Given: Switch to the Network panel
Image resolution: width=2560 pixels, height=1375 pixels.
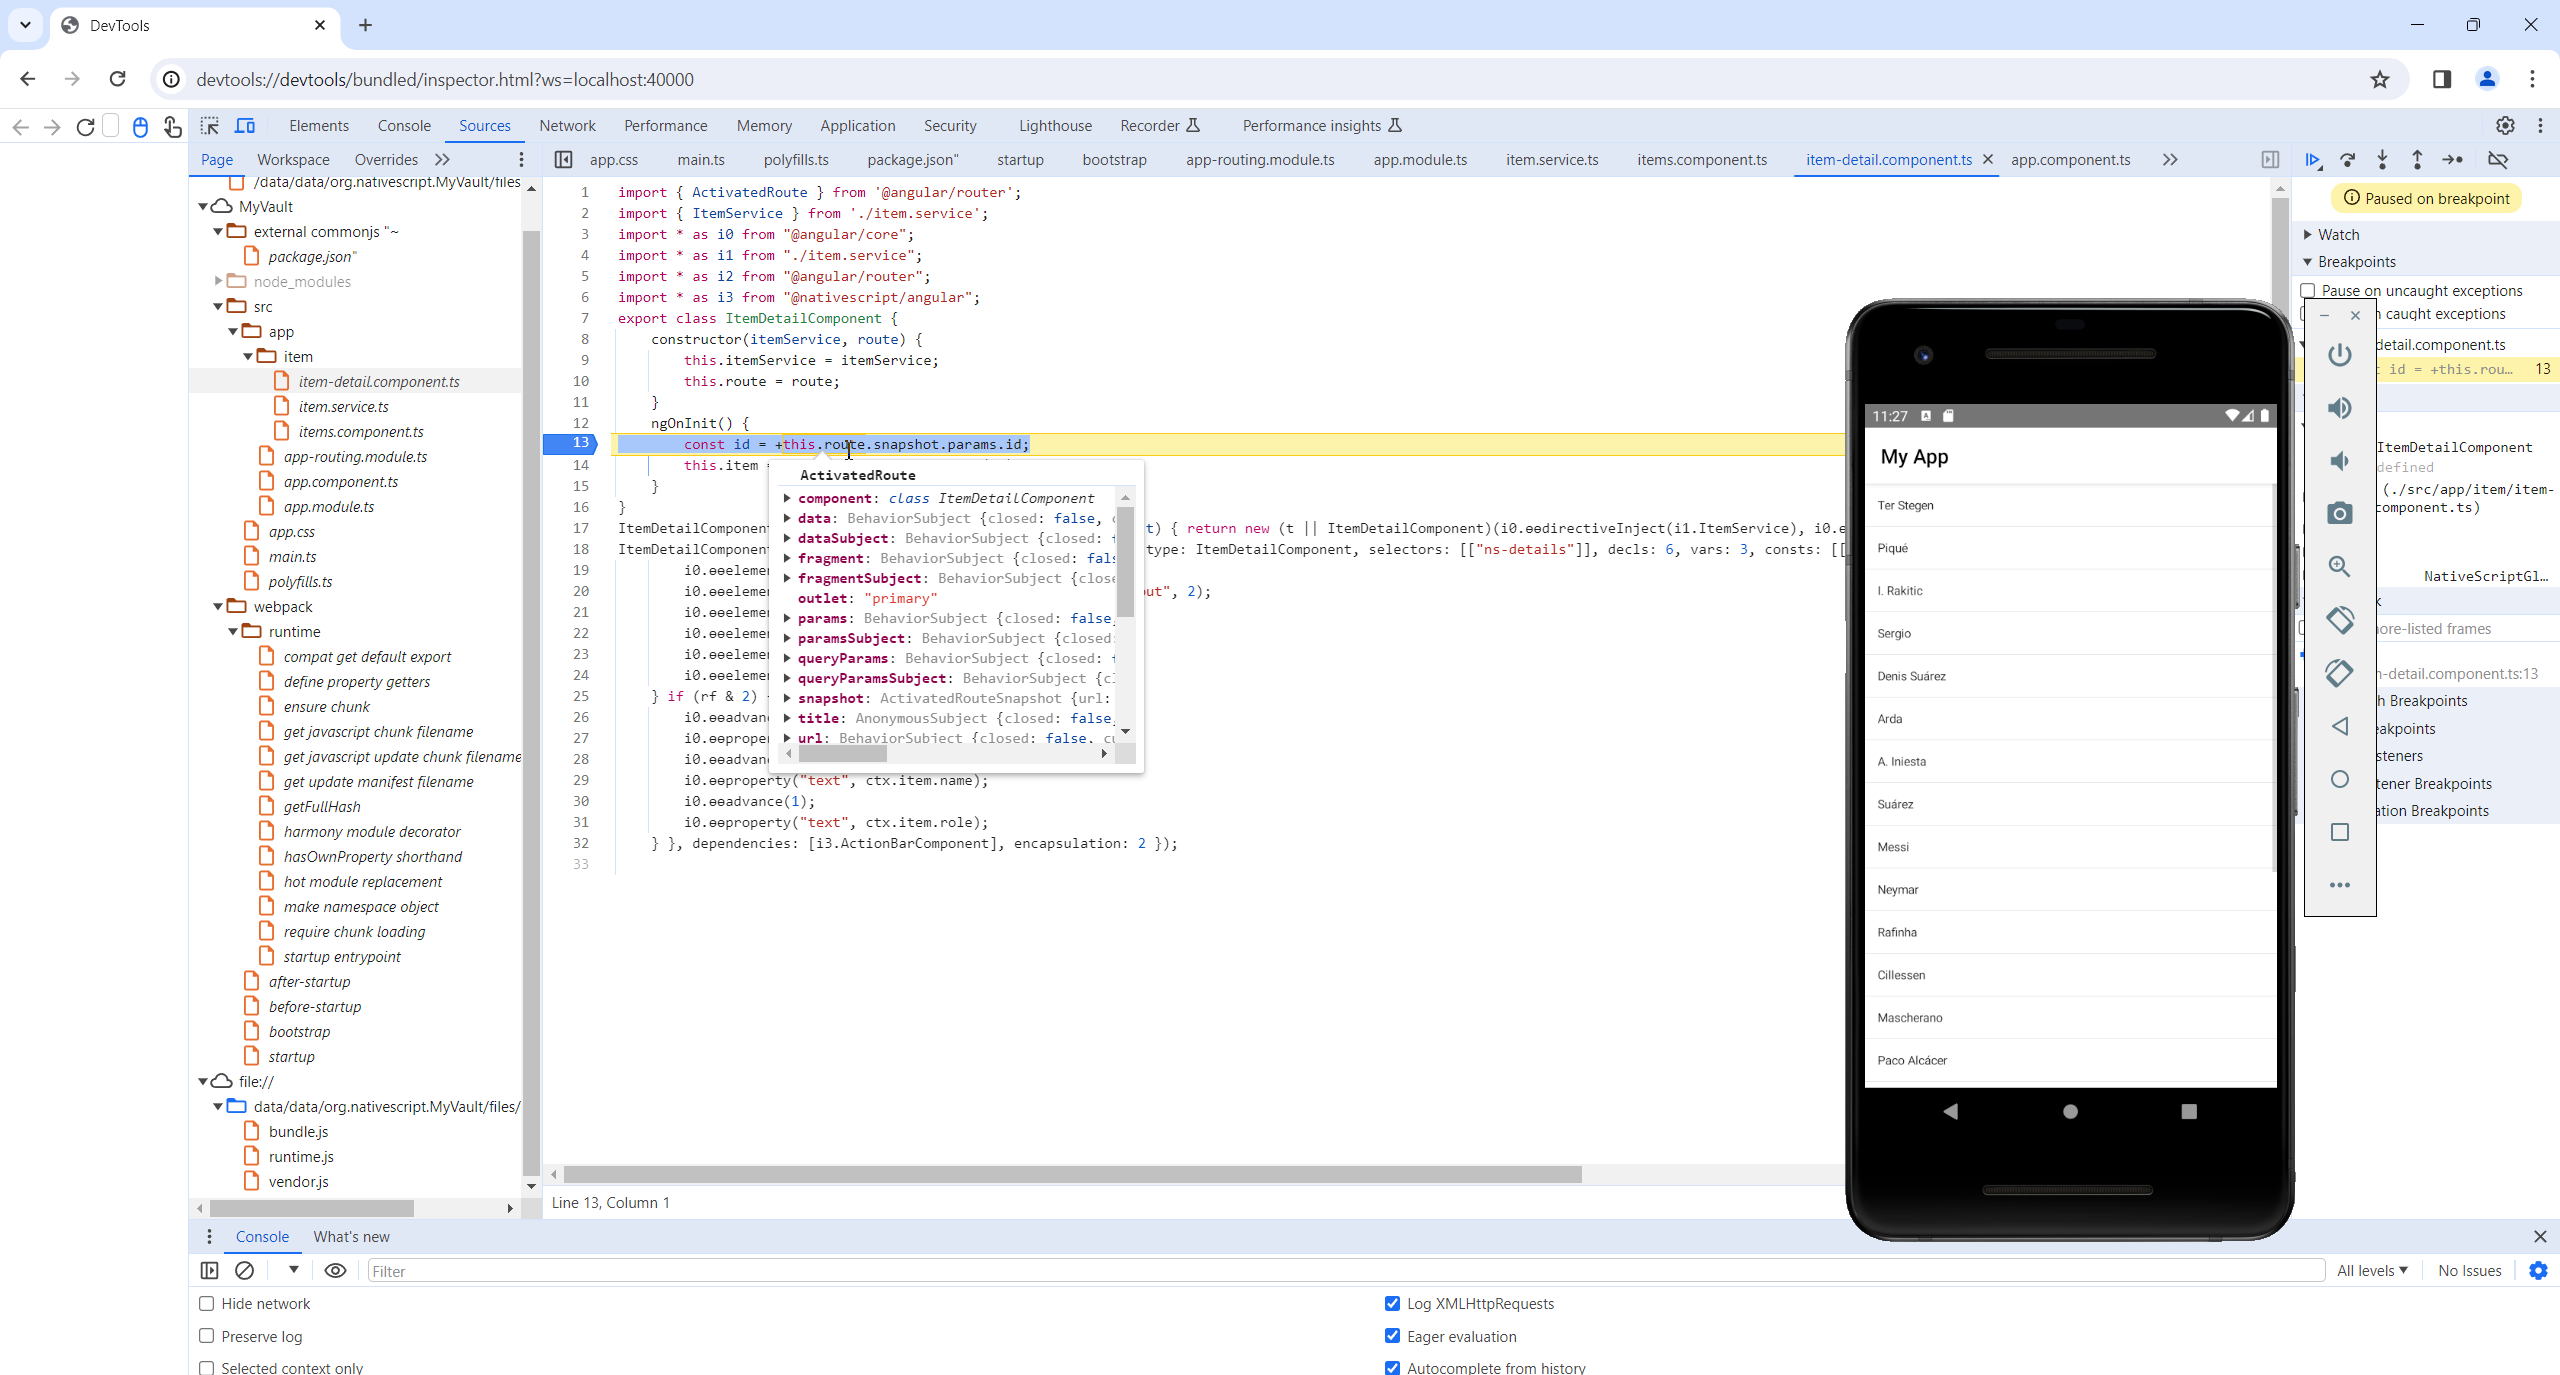Looking at the screenshot, I should pyautogui.click(x=567, y=126).
